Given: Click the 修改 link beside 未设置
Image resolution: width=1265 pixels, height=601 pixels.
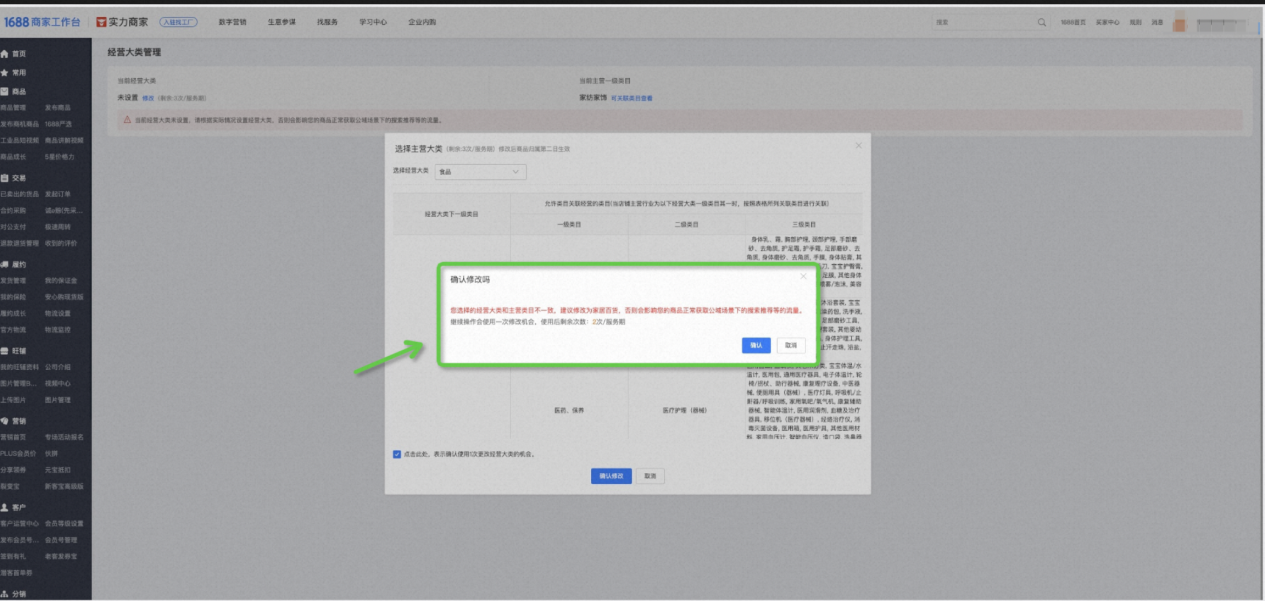Looking at the screenshot, I should click(x=148, y=98).
